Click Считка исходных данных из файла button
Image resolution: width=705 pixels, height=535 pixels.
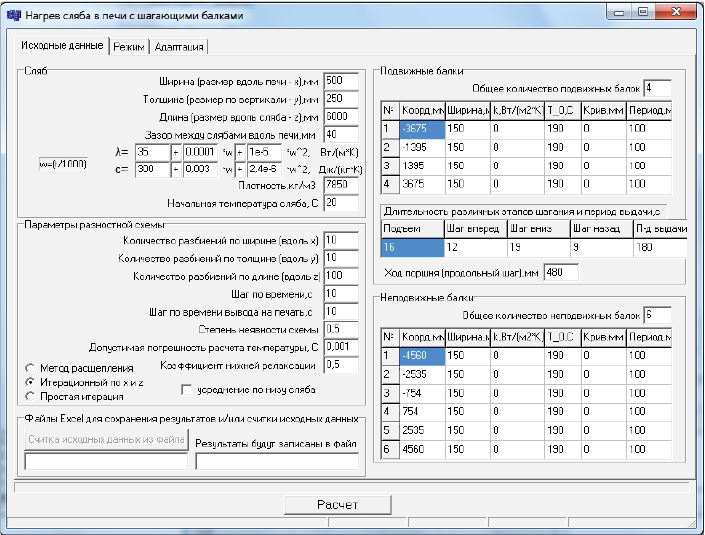105,439
